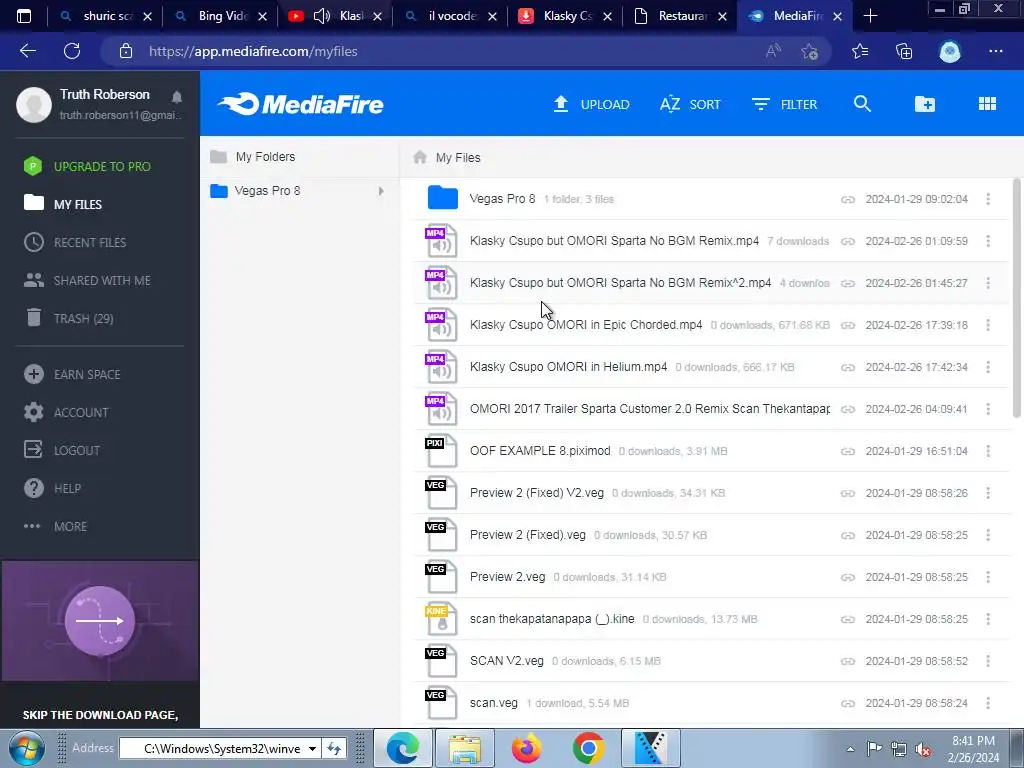Create a new folder with the folder-plus icon

coord(925,104)
